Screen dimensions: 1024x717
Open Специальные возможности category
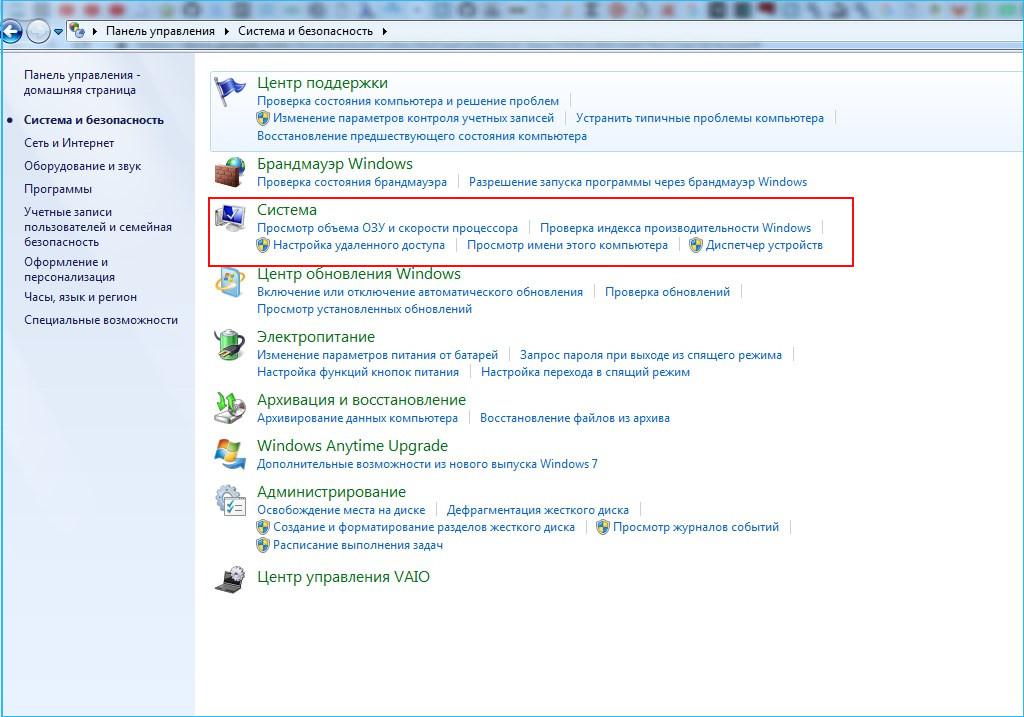pos(101,320)
